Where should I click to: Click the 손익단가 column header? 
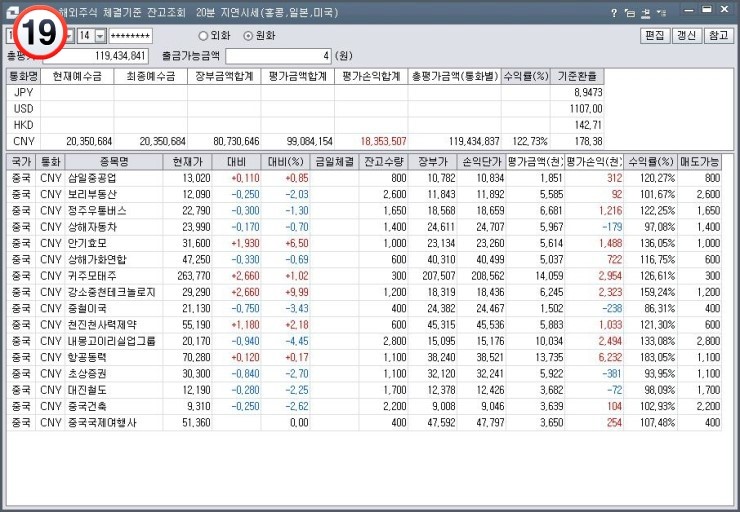click(x=481, y=162)
